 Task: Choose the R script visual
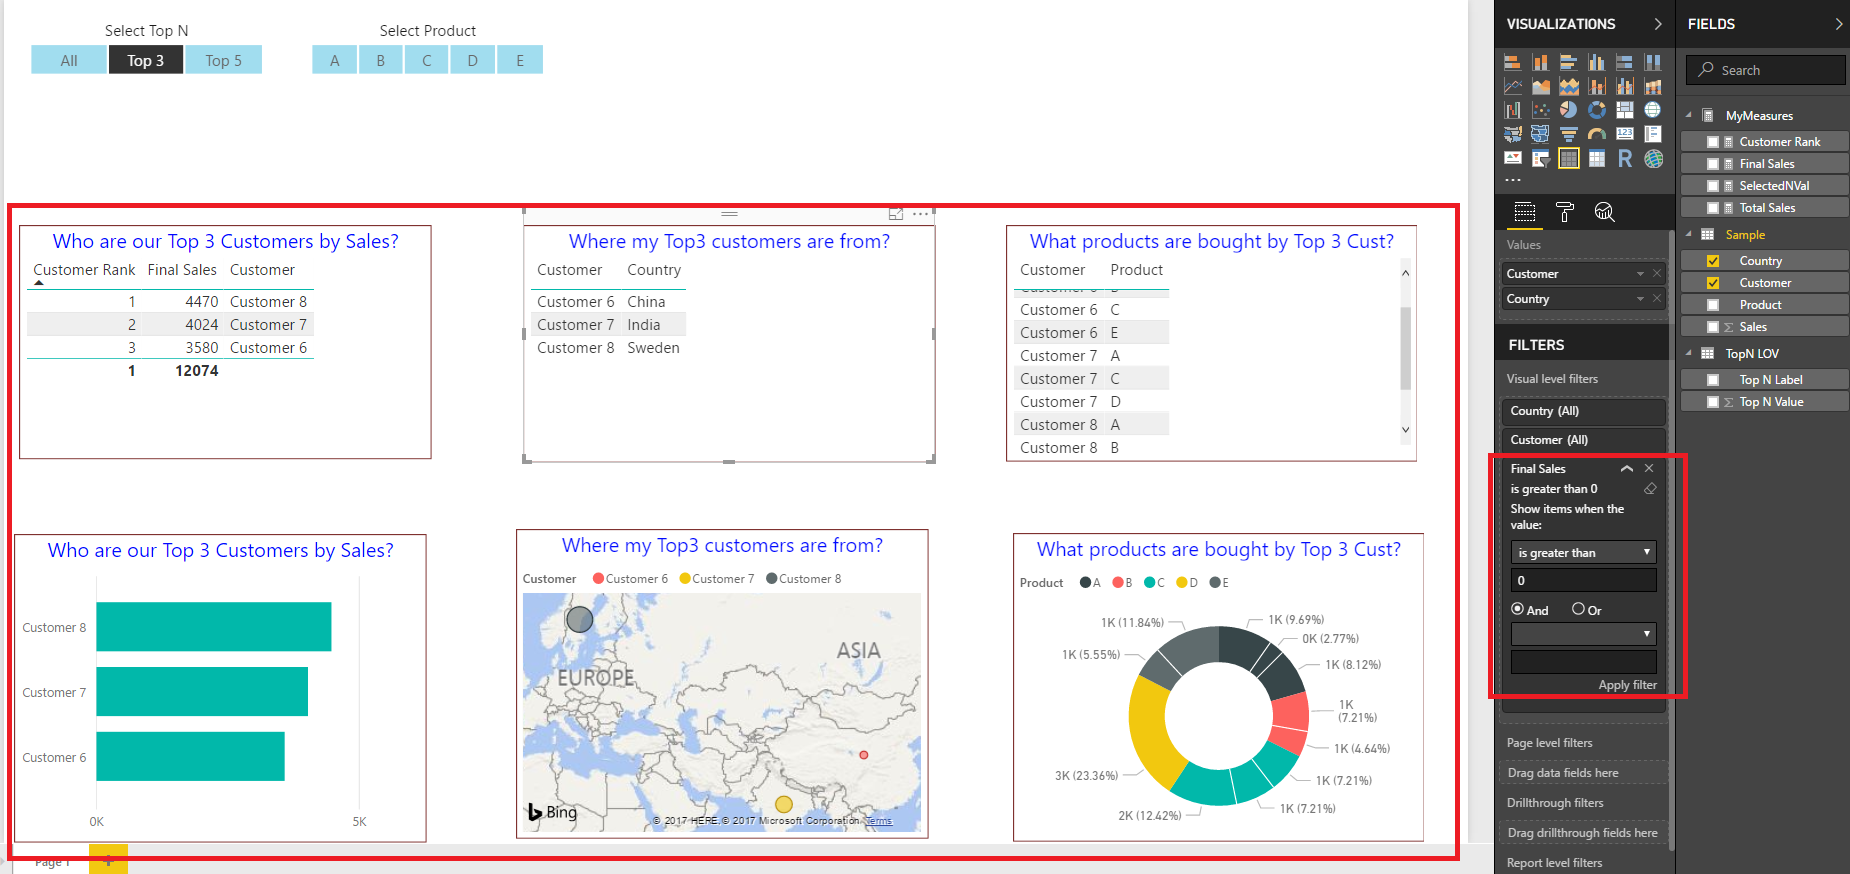point(1625,158)
